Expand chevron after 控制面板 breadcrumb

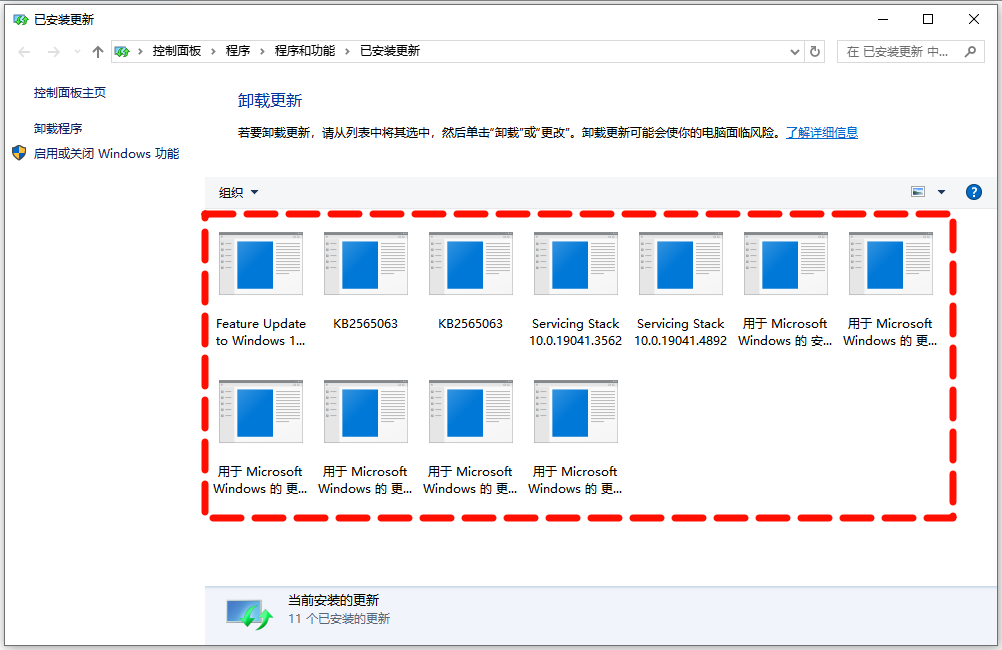(x=213, y=51)
